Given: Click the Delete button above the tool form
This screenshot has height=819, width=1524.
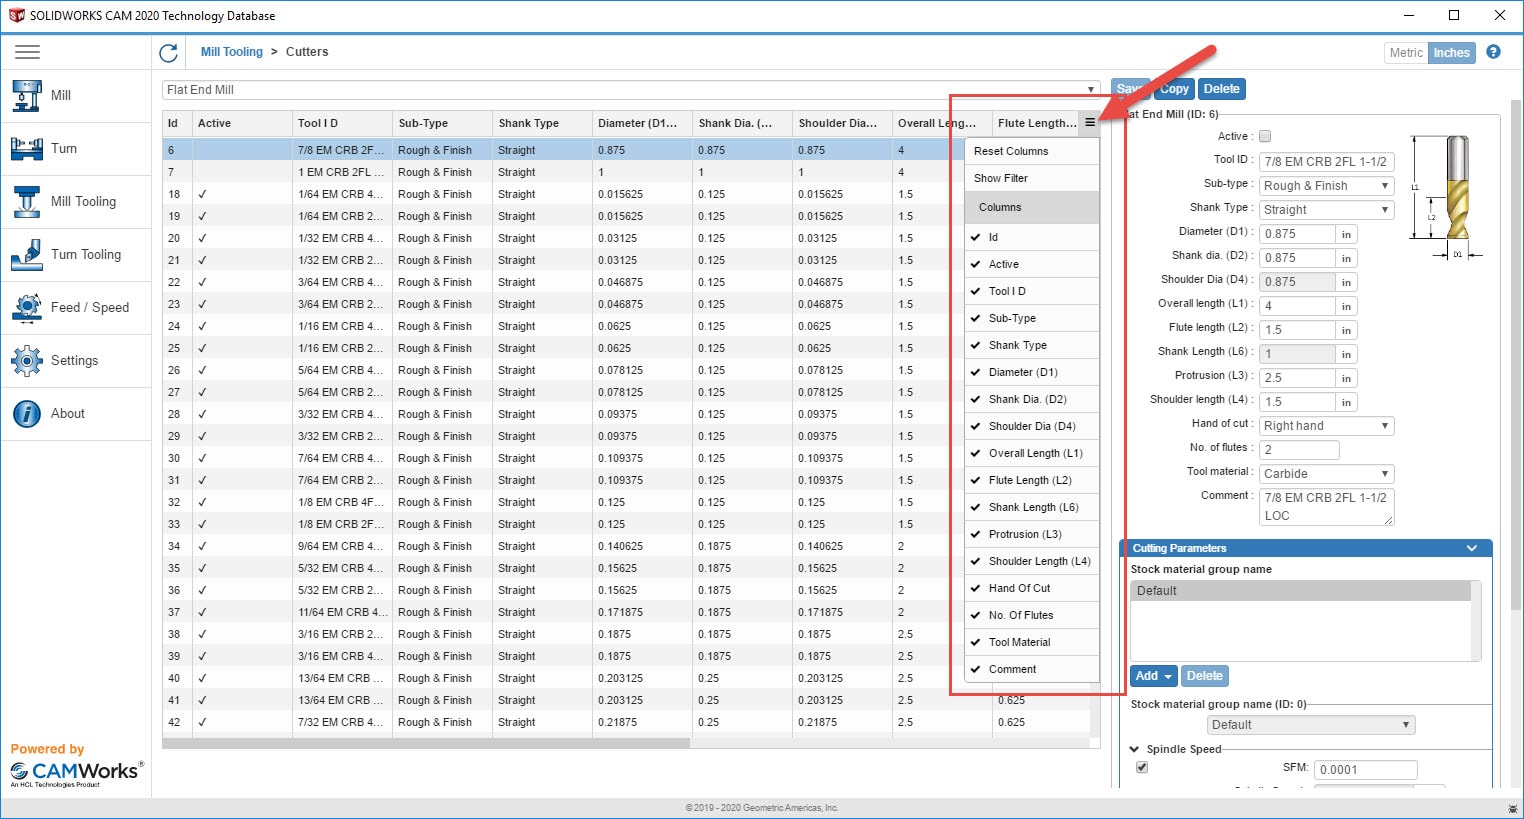Looking at the screenshot, I should (x=1221, y=89).
